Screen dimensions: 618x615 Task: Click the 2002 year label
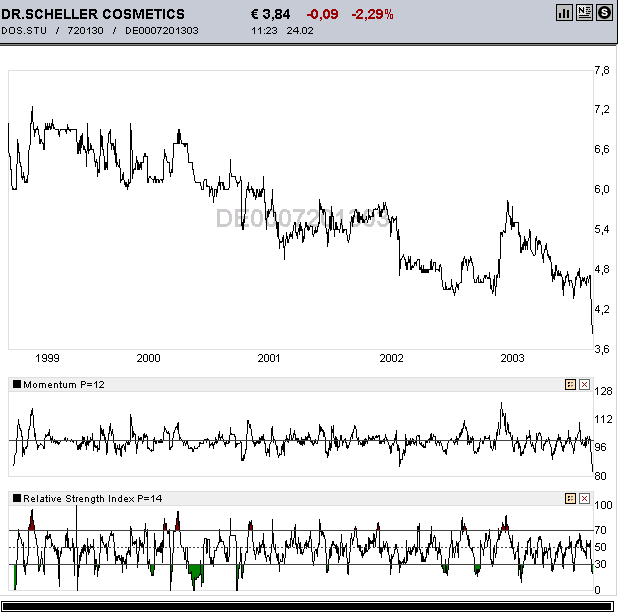(391, 358)
